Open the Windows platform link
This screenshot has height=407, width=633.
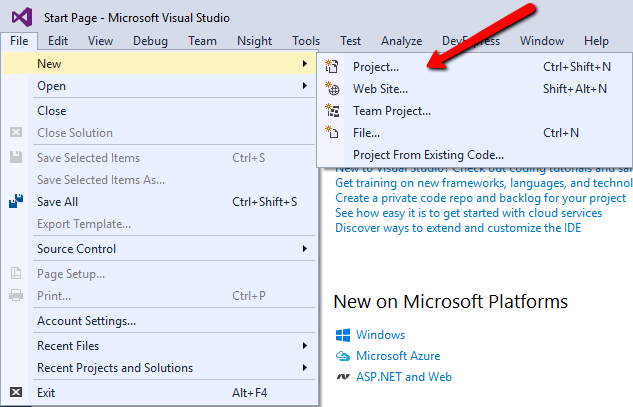[380, 335]
